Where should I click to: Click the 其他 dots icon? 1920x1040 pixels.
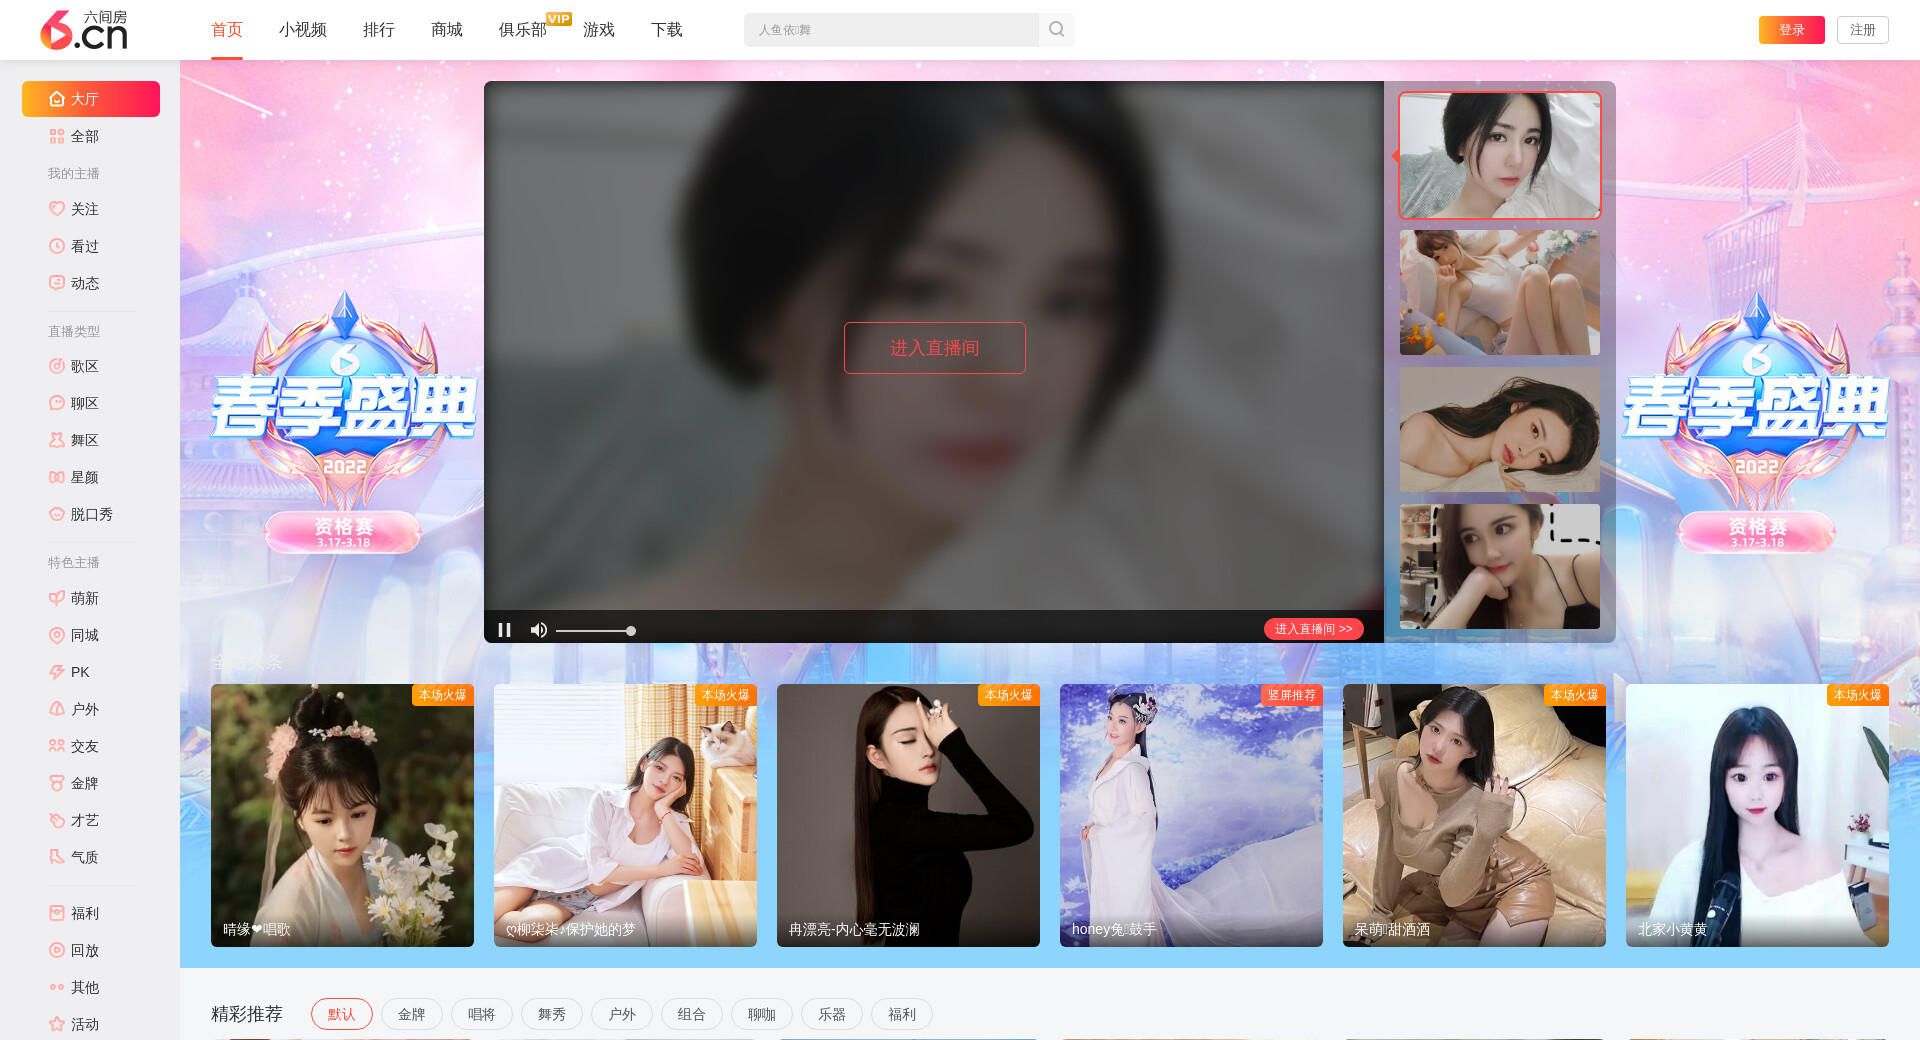click(57, 987)
